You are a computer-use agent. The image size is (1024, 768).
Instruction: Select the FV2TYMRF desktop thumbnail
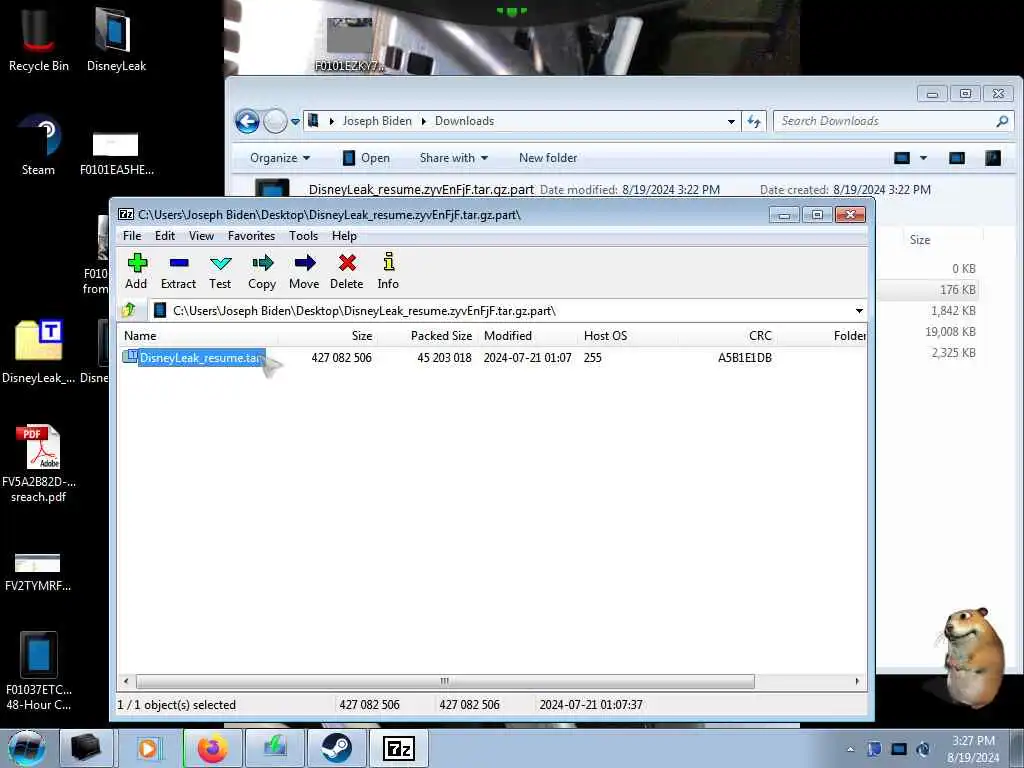(38, 572)
